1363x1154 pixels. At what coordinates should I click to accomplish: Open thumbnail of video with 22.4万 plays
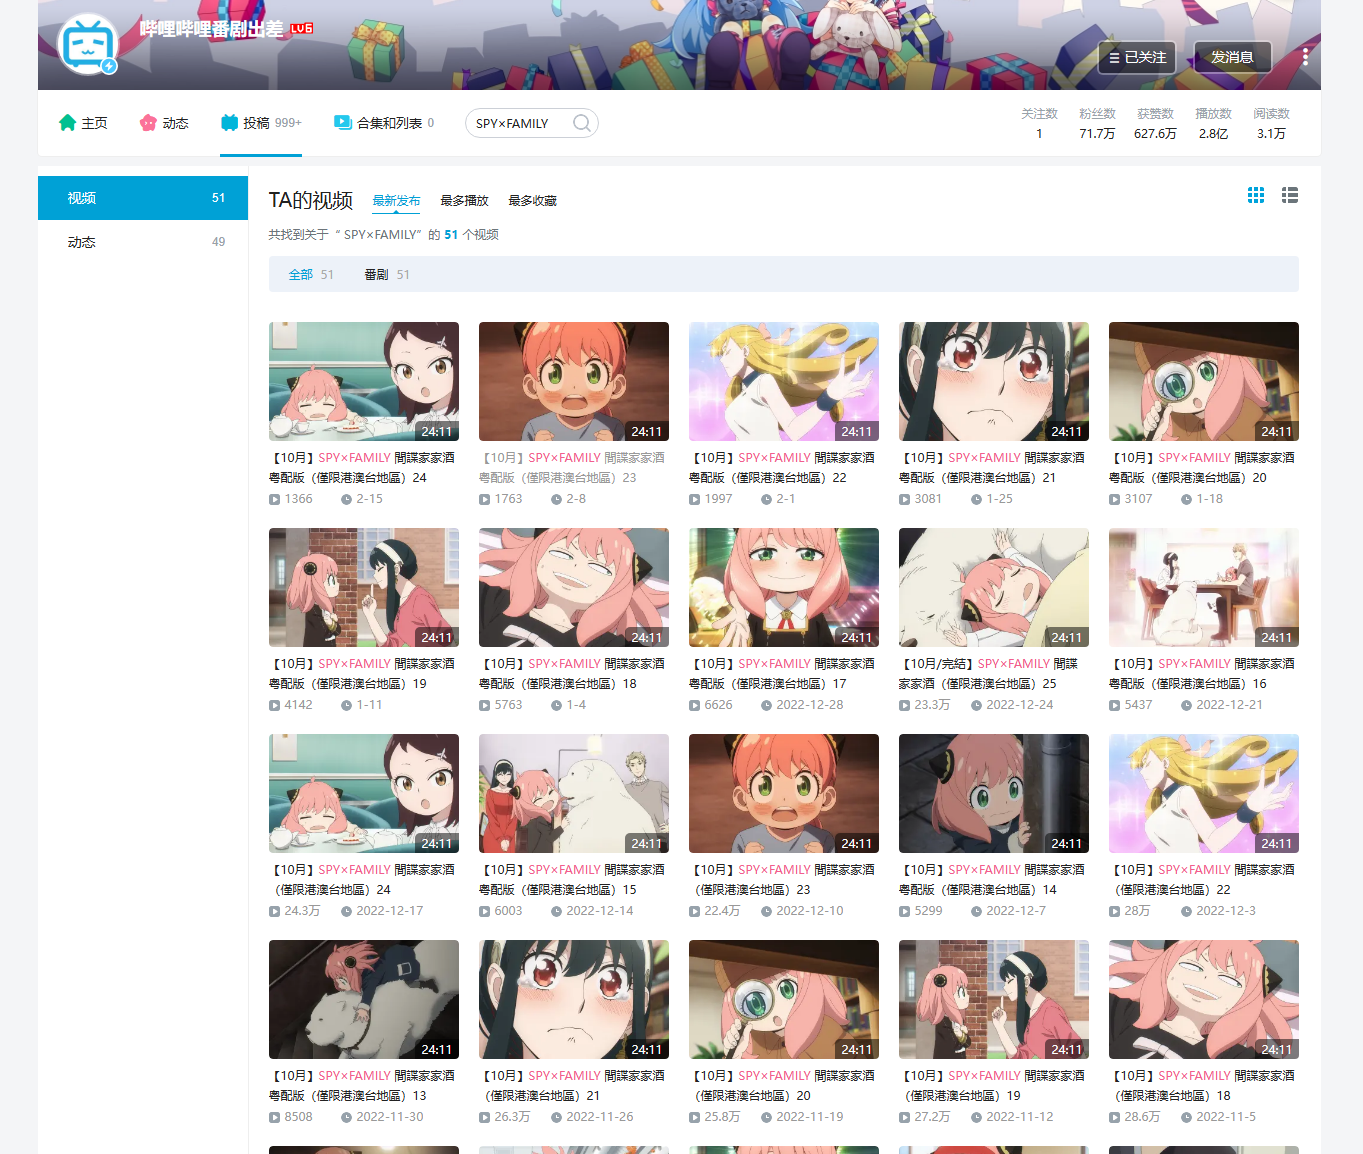[784, 793]
